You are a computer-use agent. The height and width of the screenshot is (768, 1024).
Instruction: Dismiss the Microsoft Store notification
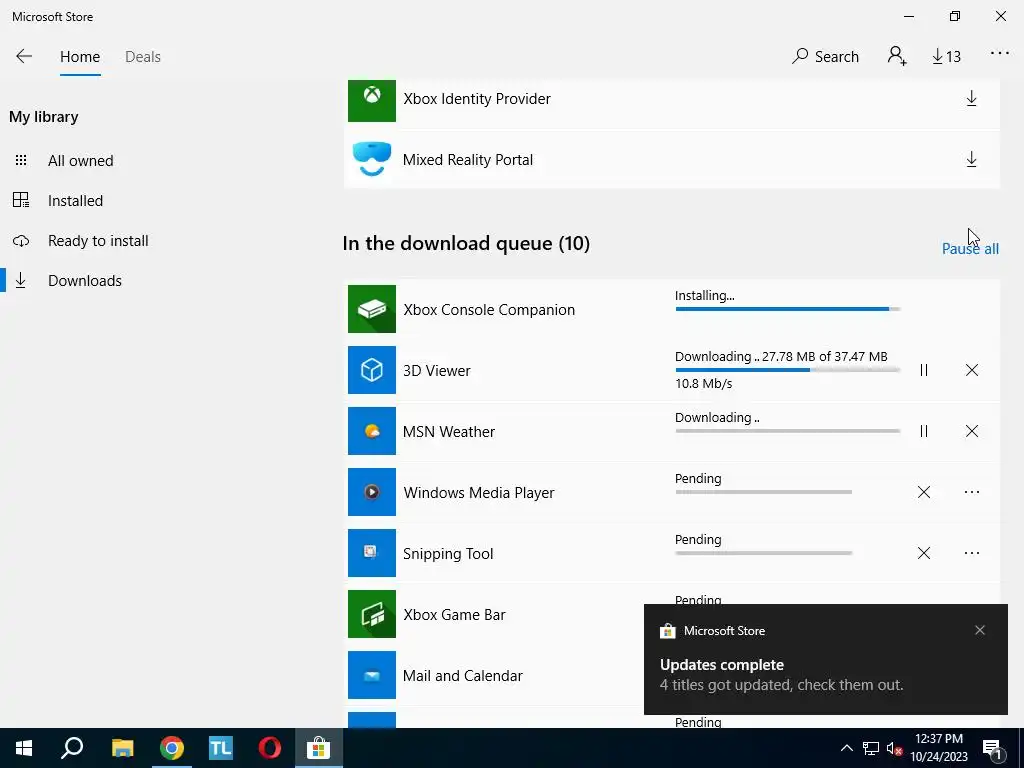coord(980,630)
